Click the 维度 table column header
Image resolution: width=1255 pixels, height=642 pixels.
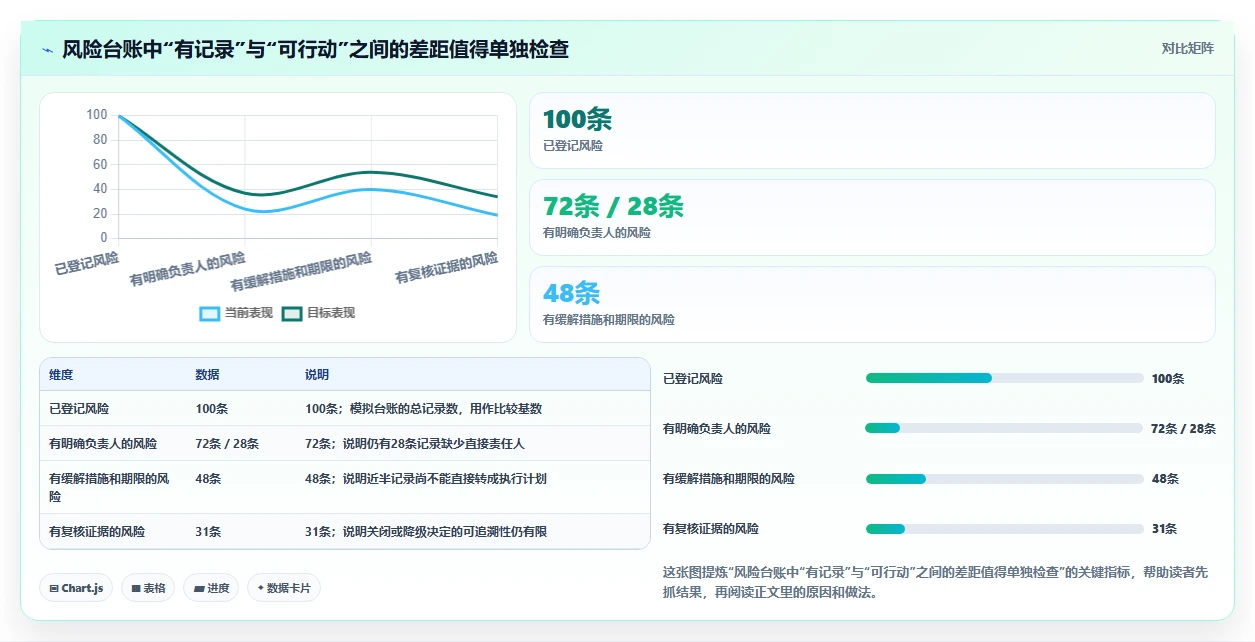(x=61, y=375)
